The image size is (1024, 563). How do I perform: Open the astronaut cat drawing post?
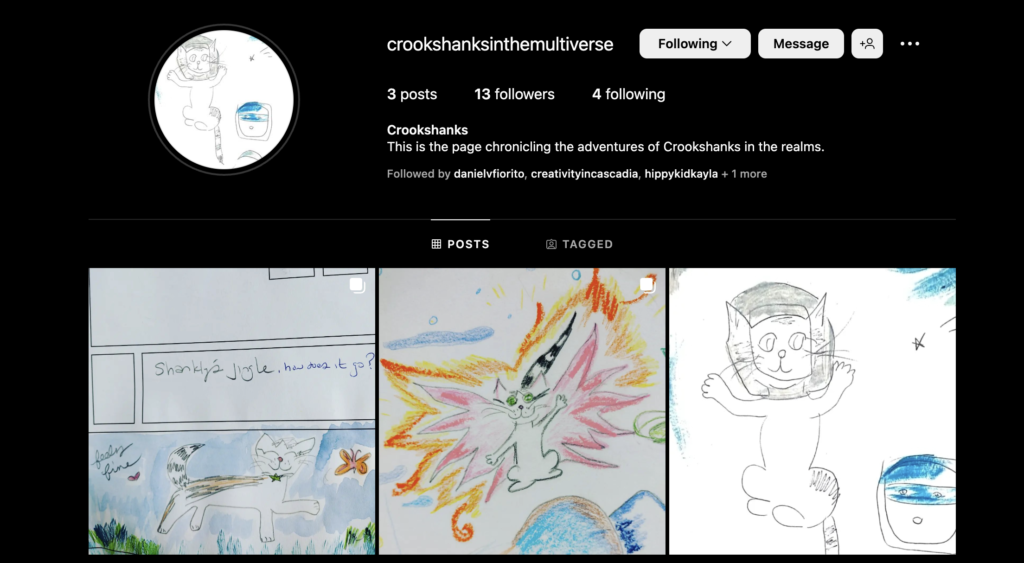coord(812,411)
